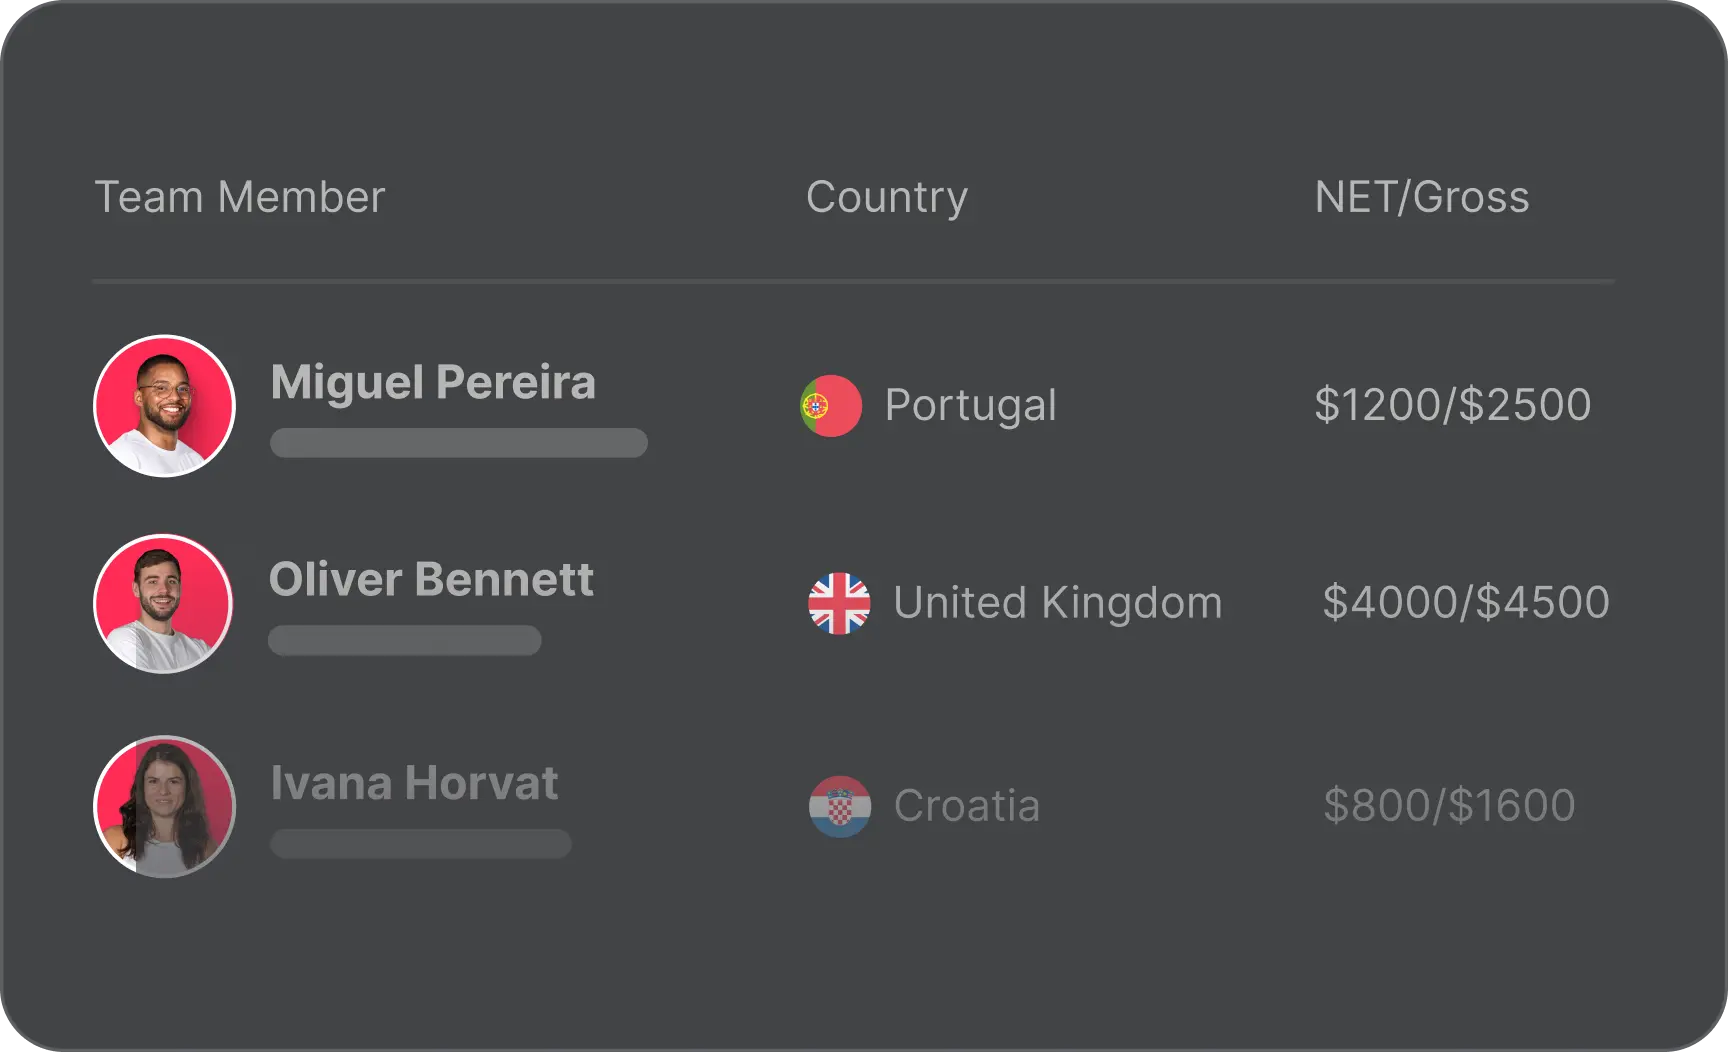
Task: Click the United Kingdom country label
Action: point(1057,603)
